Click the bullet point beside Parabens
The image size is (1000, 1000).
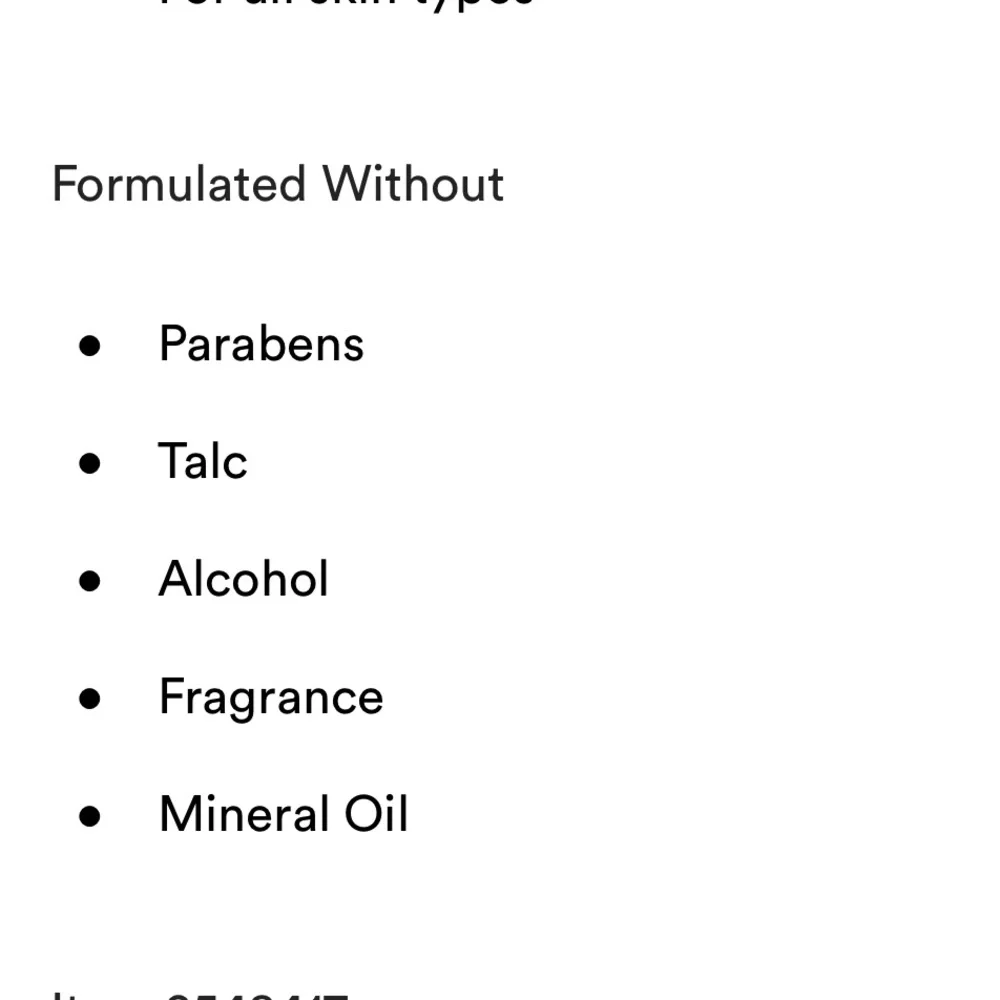tap(89, 346)
